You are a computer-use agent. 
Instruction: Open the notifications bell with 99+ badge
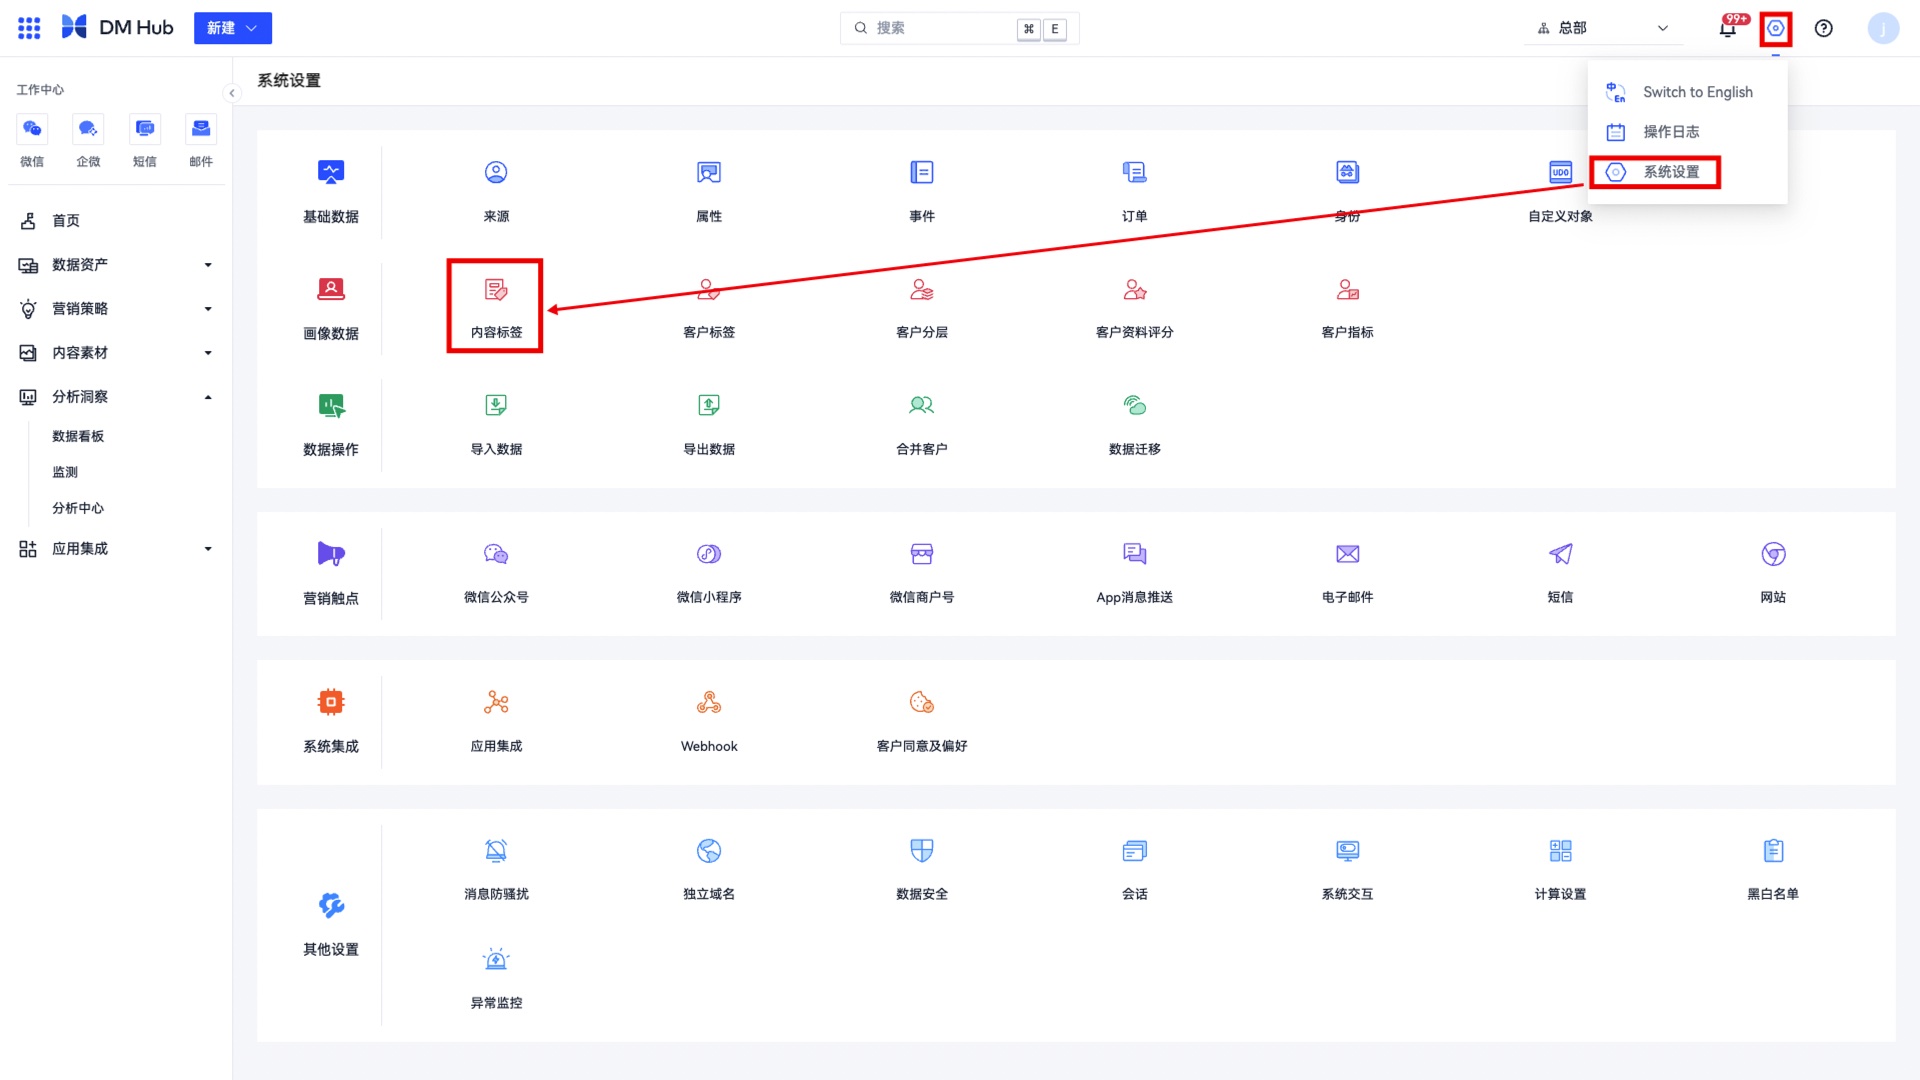[x=1728, y=28]
